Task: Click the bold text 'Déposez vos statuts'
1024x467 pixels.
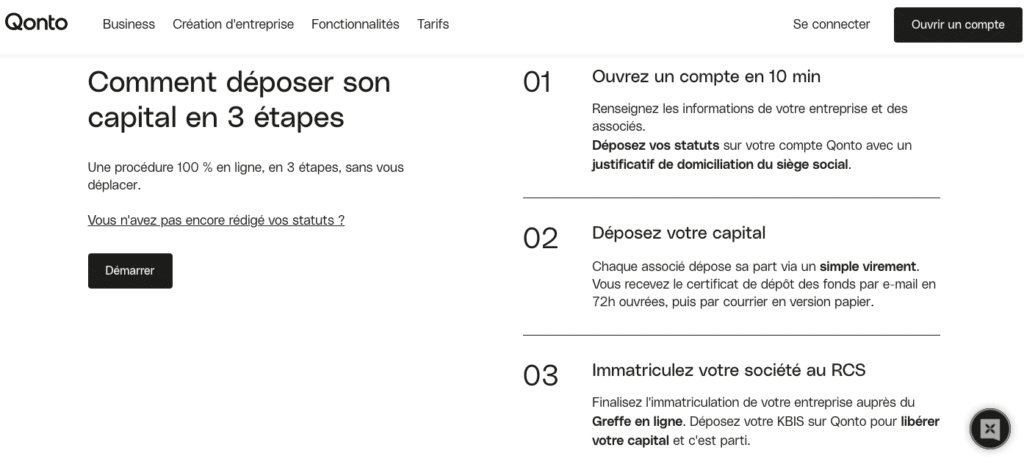Action: coord(655,145)
